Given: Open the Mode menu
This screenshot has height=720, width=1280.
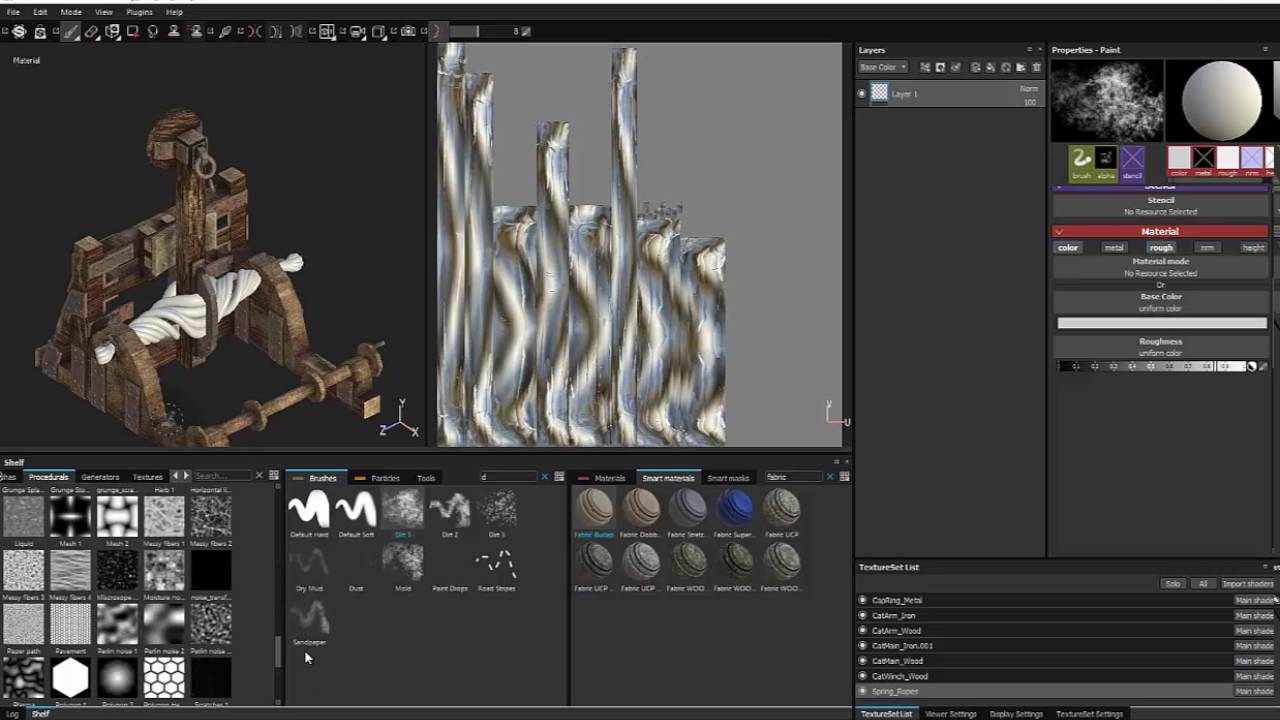Looking at the screenshot, I should tap(71, 12).
